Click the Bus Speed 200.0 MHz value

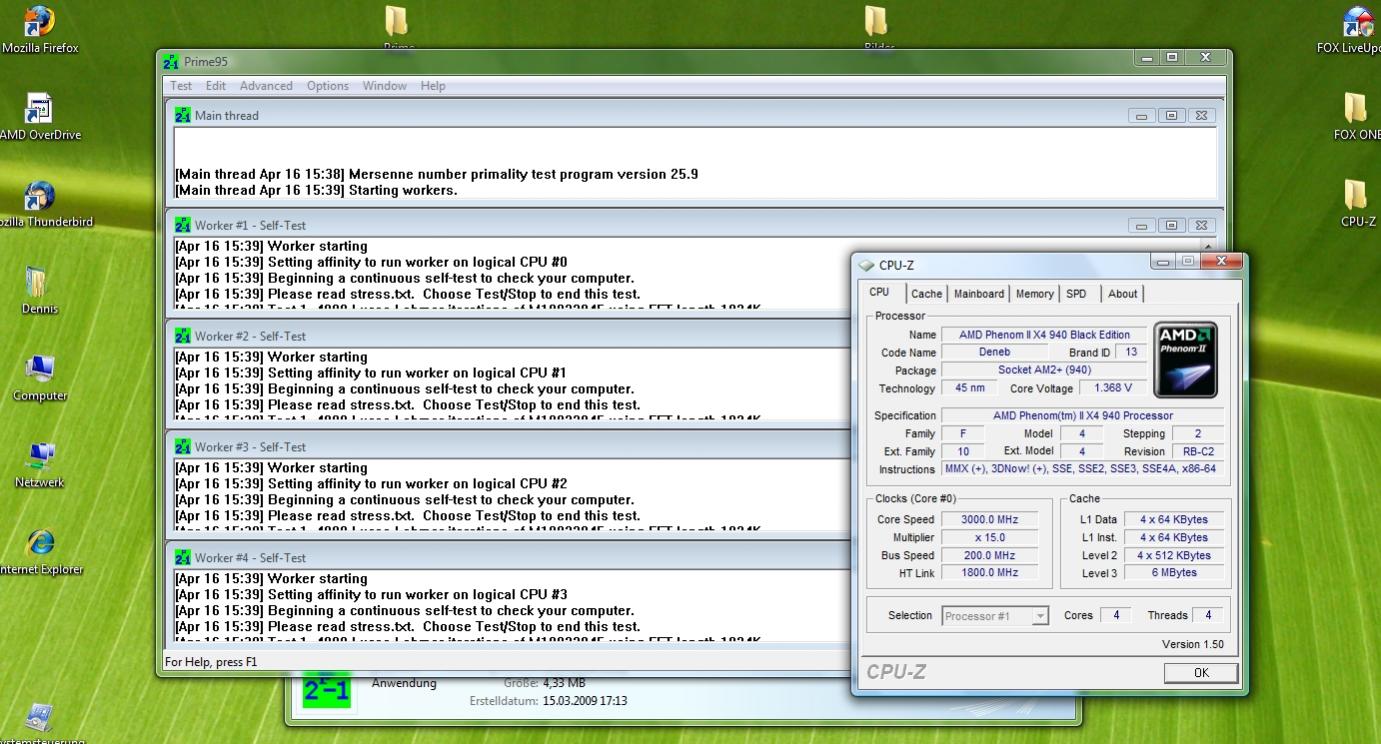[988, 556]
